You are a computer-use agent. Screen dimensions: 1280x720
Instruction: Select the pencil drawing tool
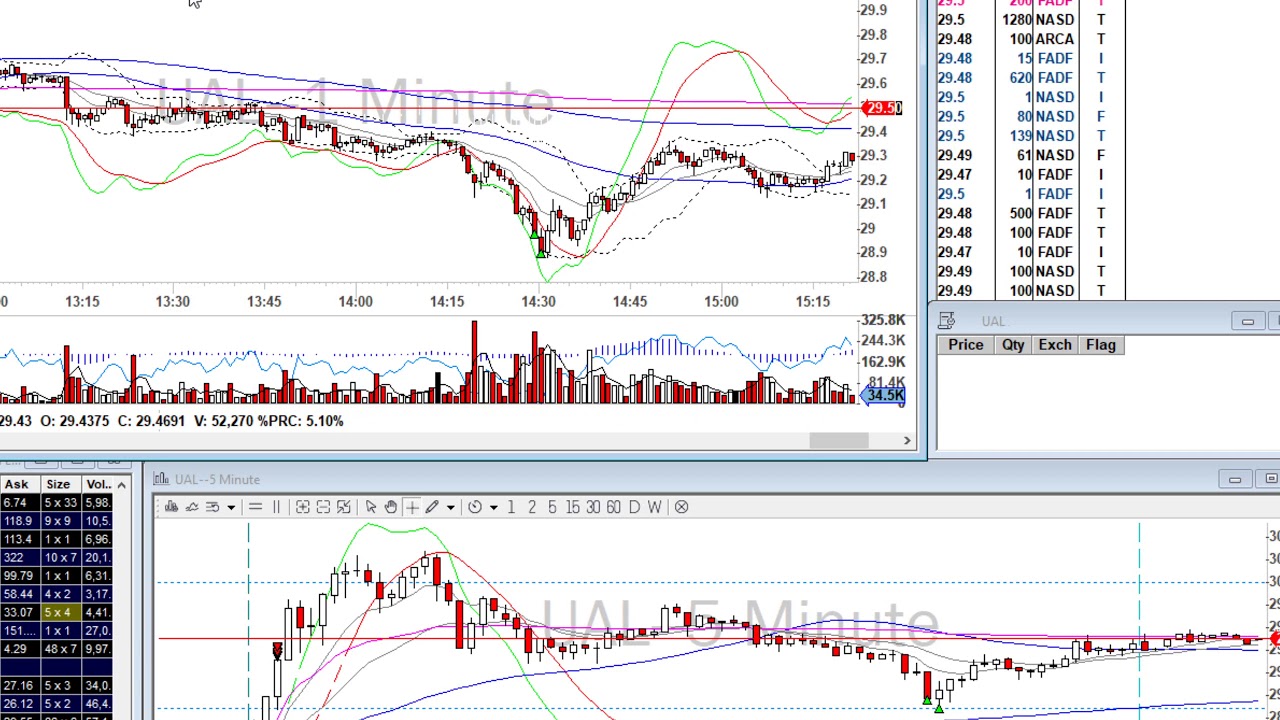tap(432, 507)
